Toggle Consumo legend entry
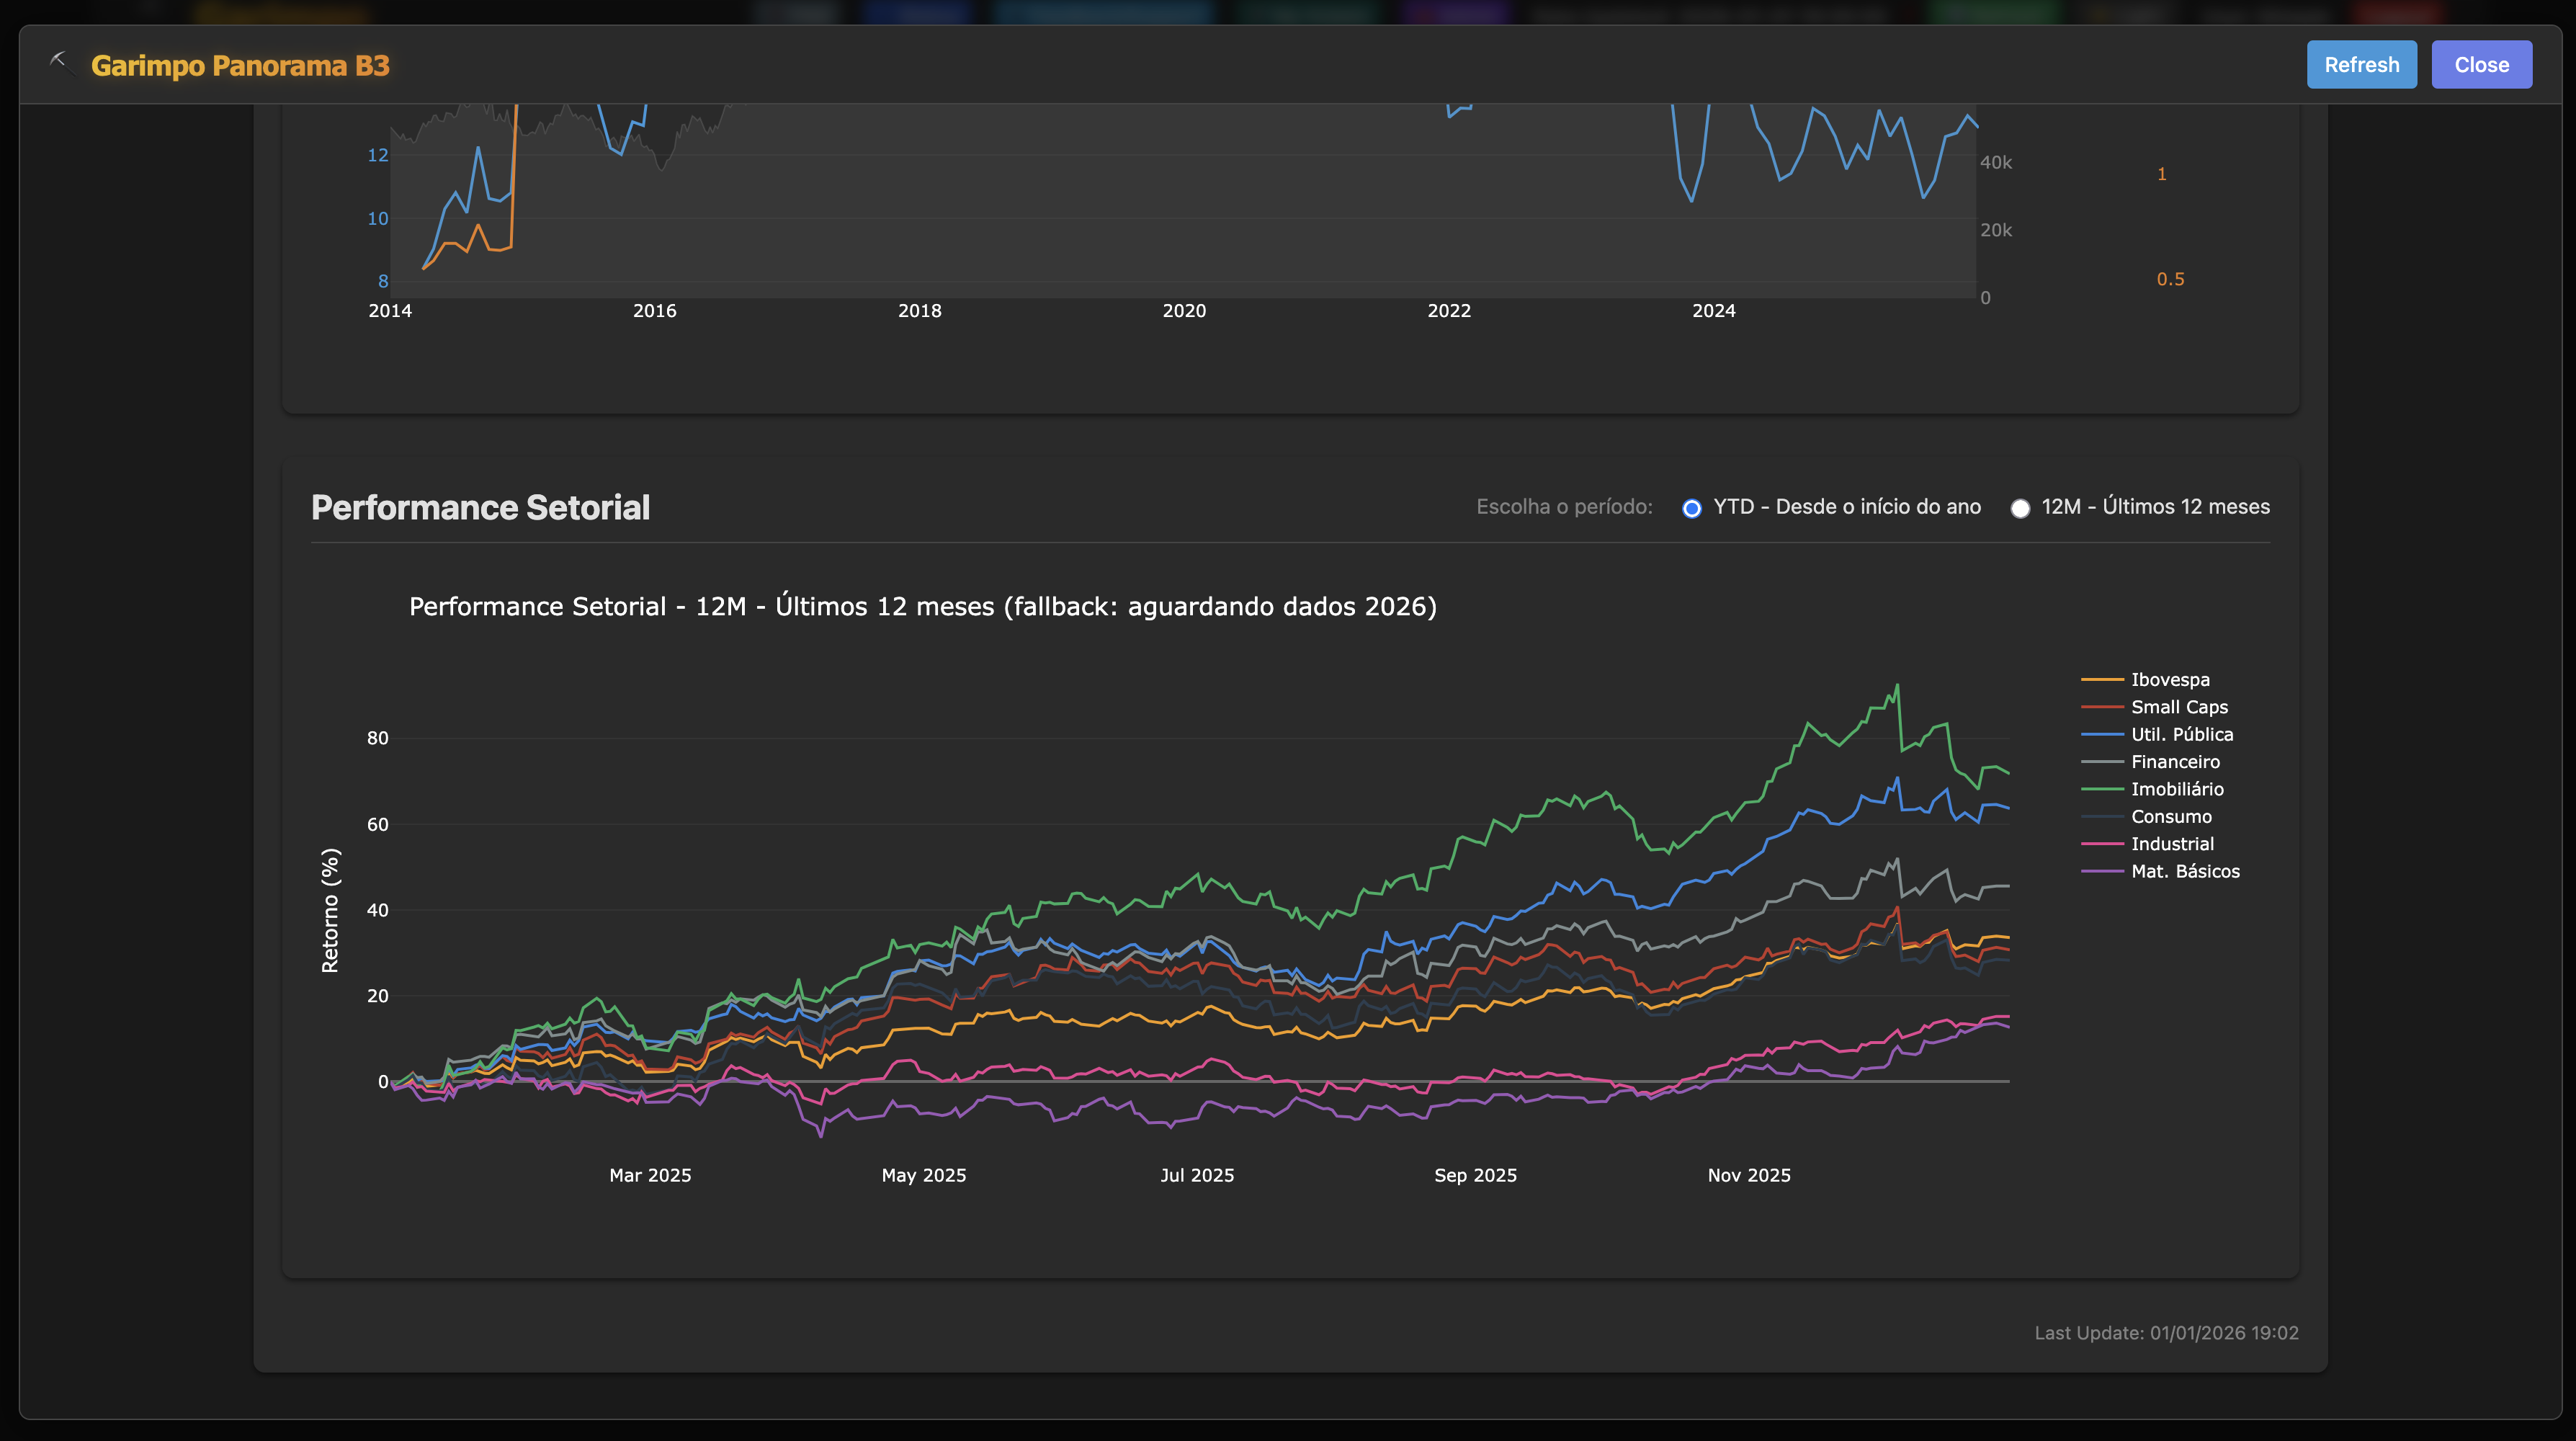2576x1441 pixels. pyautogui.click(x=2170, y=816)
